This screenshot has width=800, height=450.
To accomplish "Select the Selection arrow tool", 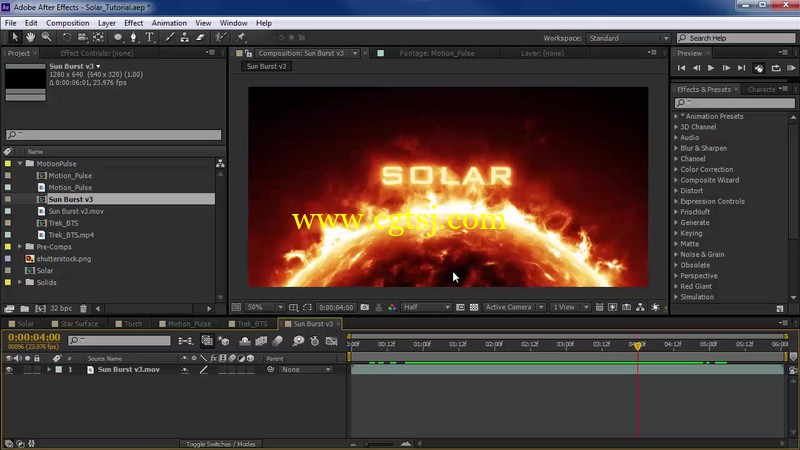I will point(15,37).
